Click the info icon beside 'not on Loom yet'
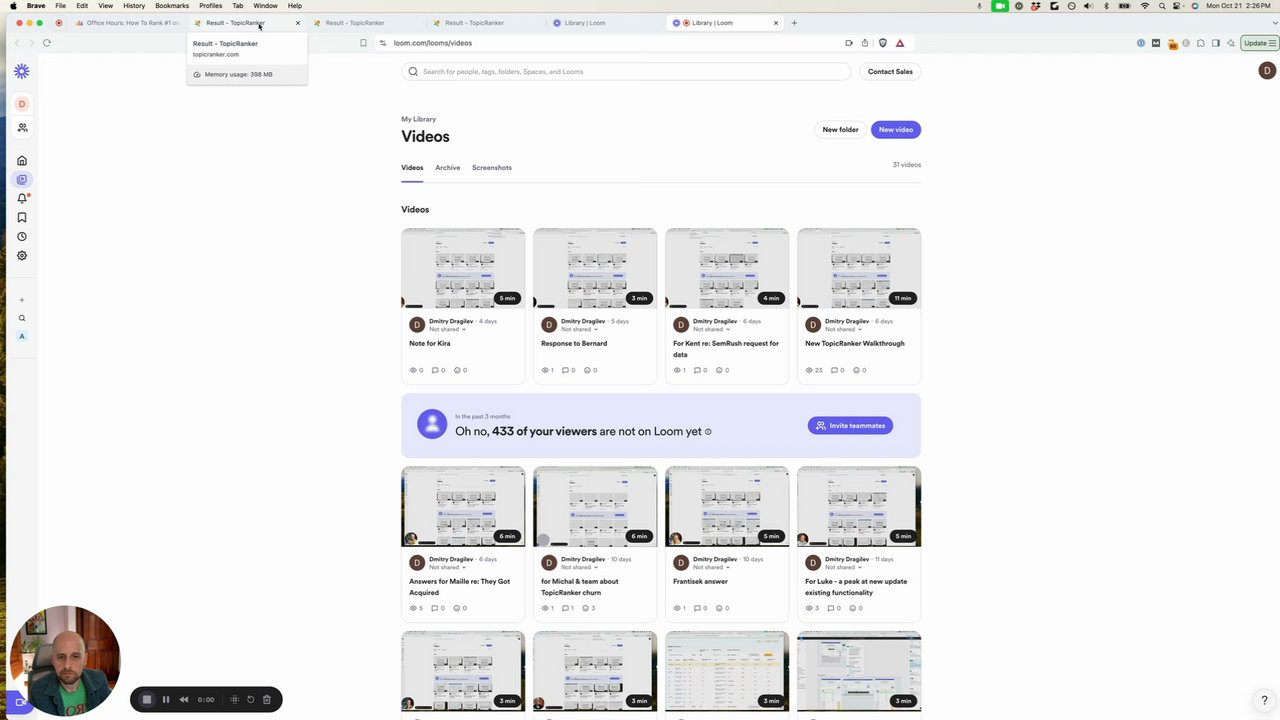This screenshot has width=1280, height=720. [708, 432]
